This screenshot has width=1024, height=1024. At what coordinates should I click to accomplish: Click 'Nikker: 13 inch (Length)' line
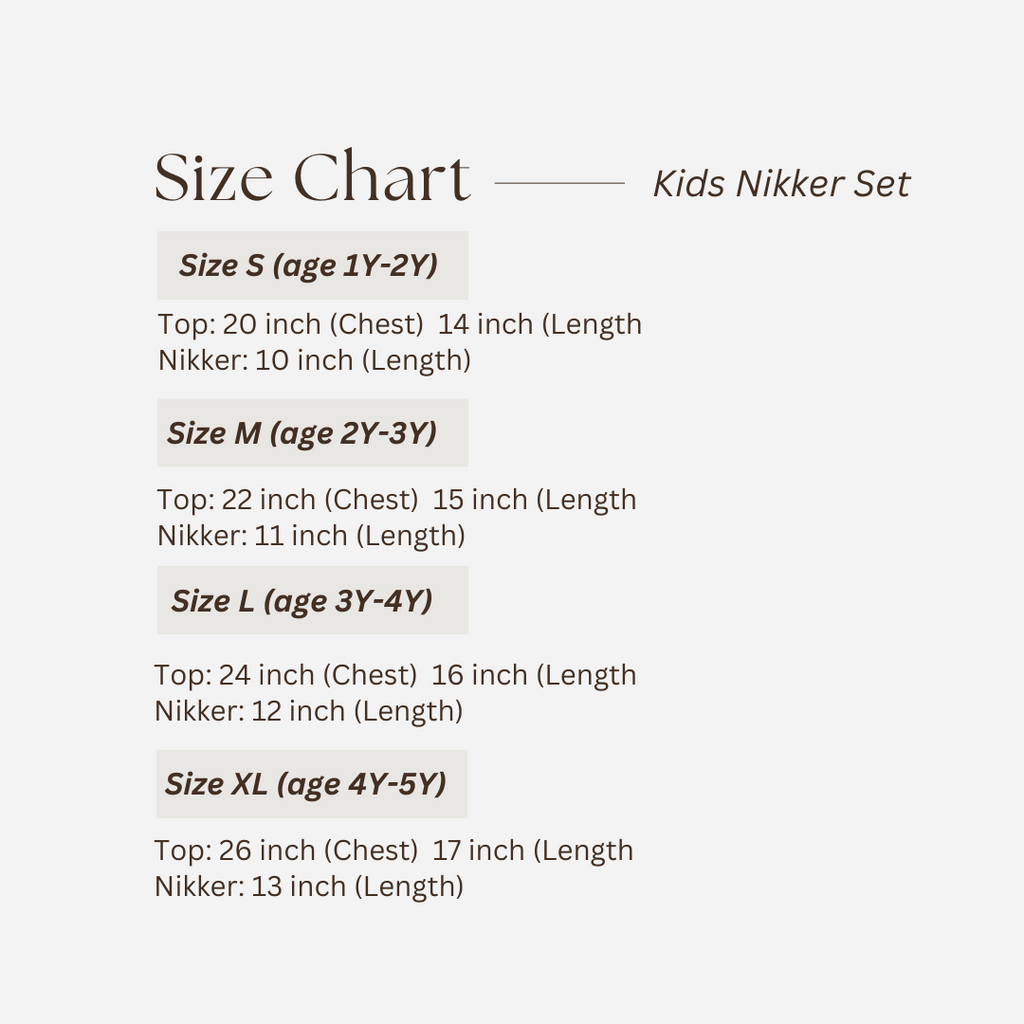309,887
